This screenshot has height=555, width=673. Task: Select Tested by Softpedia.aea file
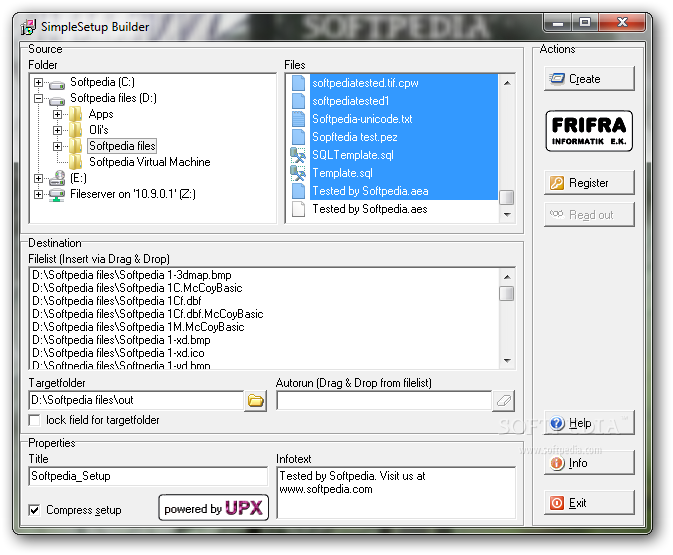point(370,191)
